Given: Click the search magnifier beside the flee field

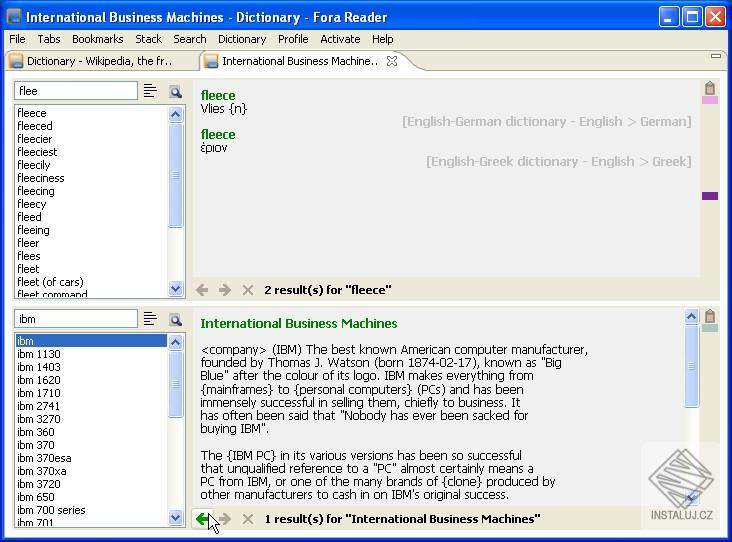Looking at the screenshot, I should point(176,92).
